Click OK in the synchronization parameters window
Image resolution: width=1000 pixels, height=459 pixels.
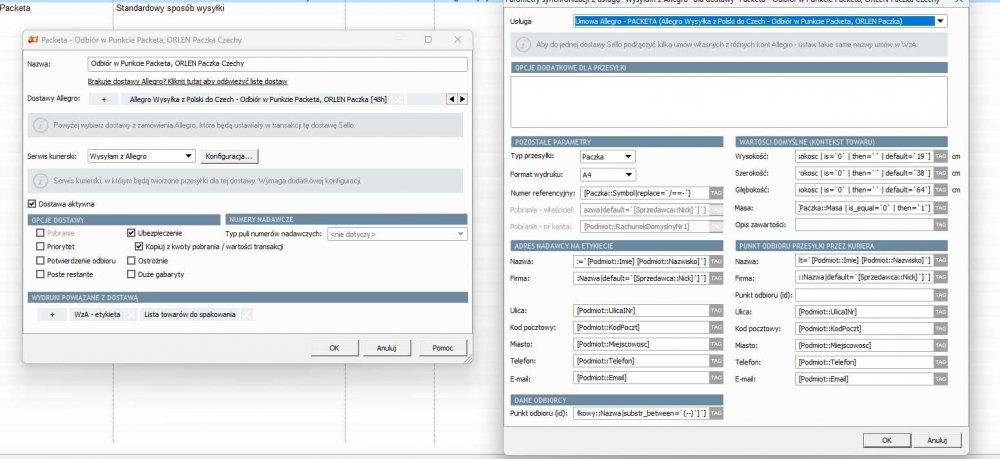coord(886,440)
